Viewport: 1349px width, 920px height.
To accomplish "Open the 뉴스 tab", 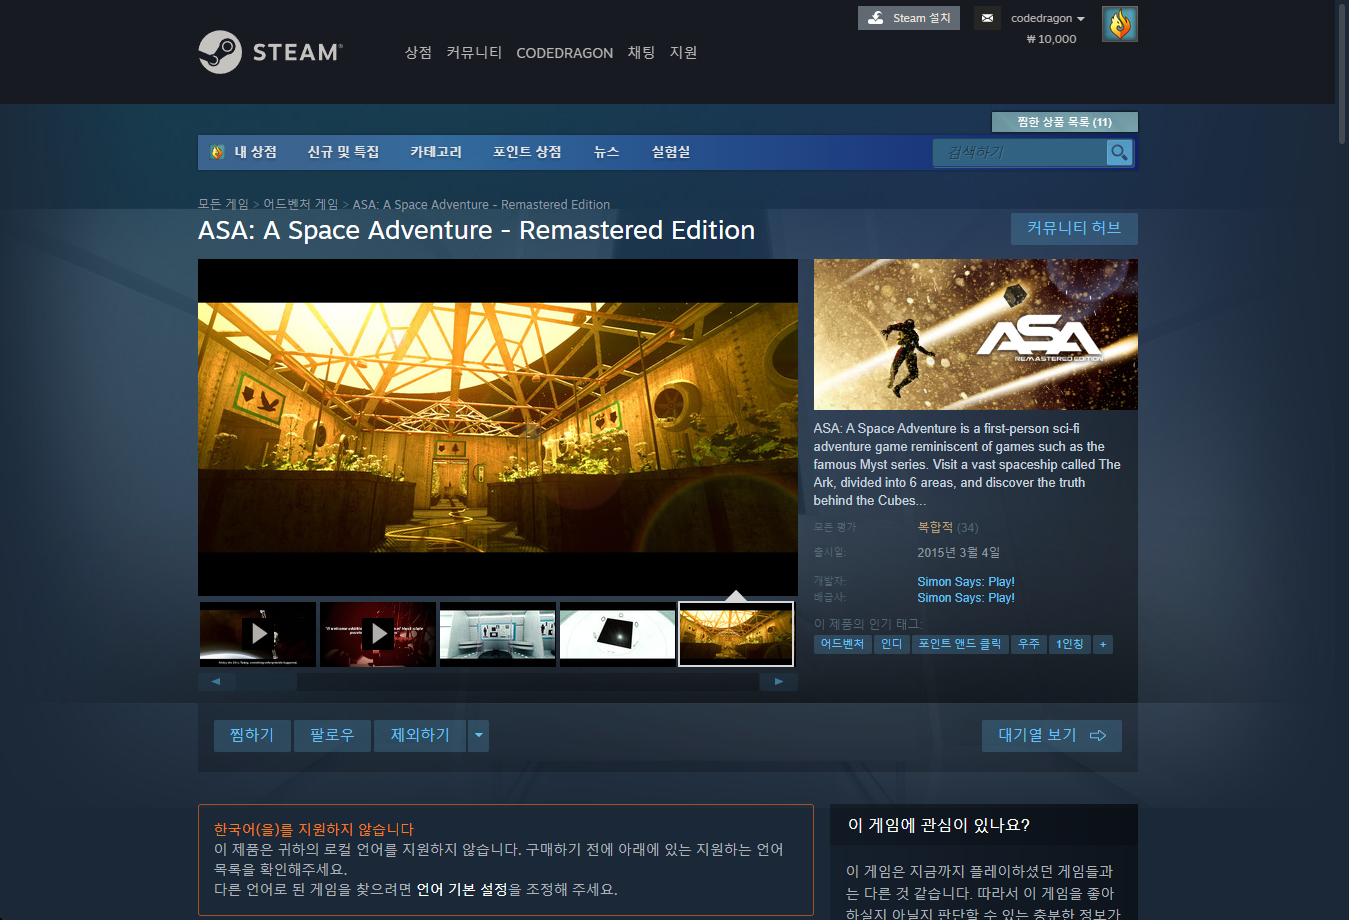I will 606,152.
